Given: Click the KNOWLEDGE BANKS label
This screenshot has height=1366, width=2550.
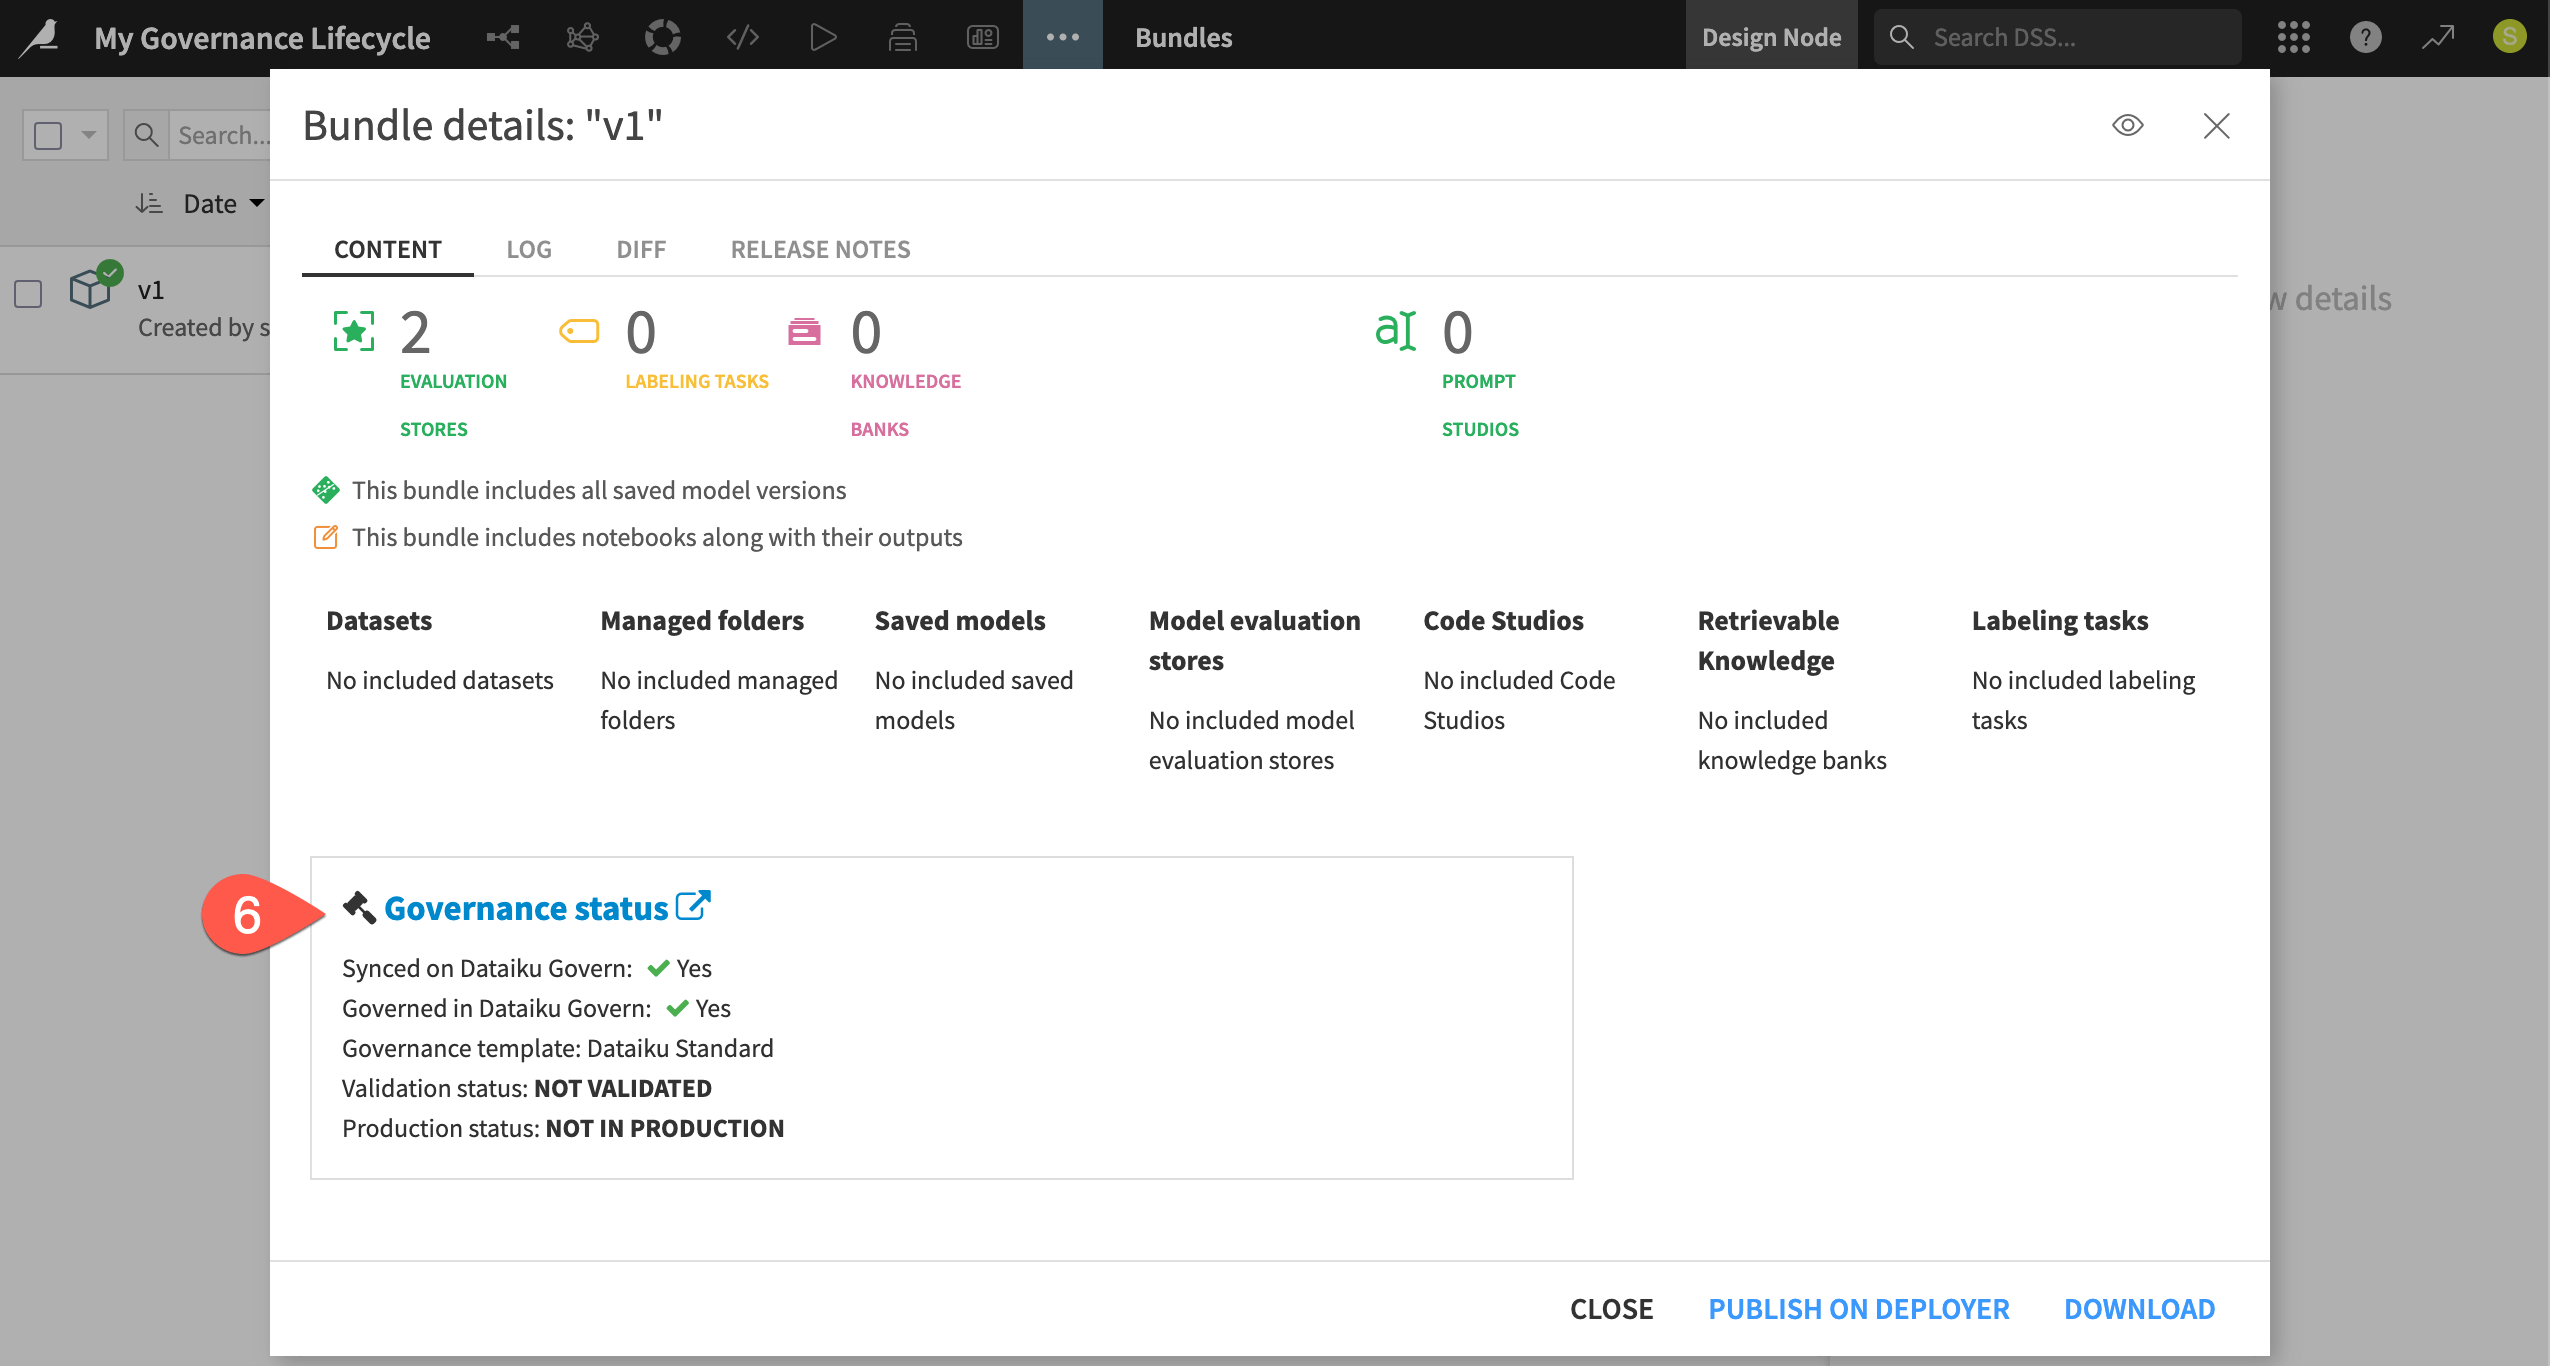Looking at the screenshot, I should click(x=905, y=405).
